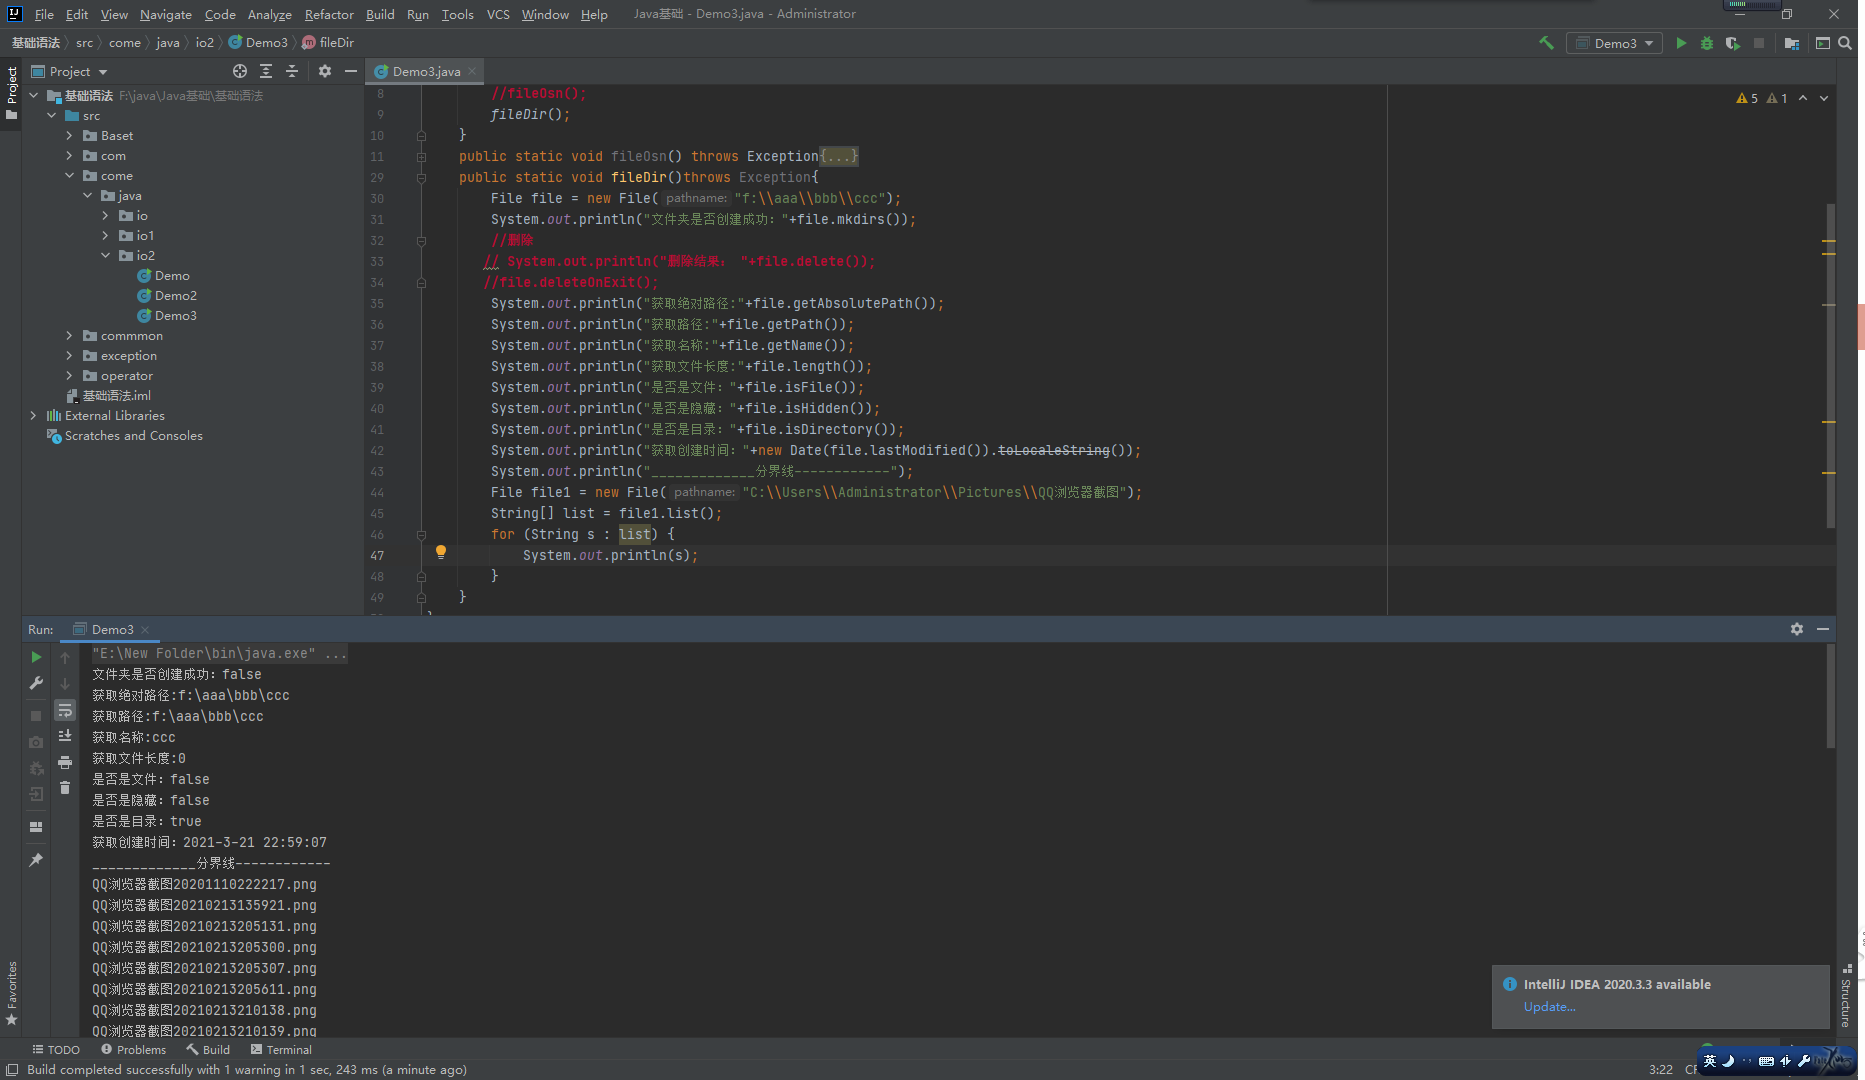Click the yellow lightbulb intention icon
This screenshot has width=1865, height=1080.
point(441,552)
